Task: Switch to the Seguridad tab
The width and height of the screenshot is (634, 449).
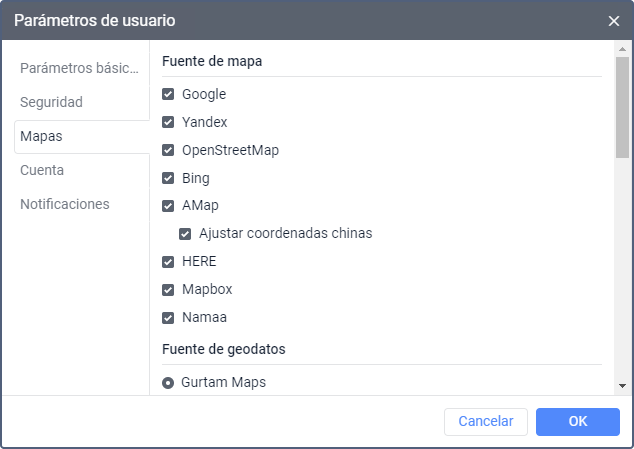Action: pyautogui.click(x=52, y=102)
